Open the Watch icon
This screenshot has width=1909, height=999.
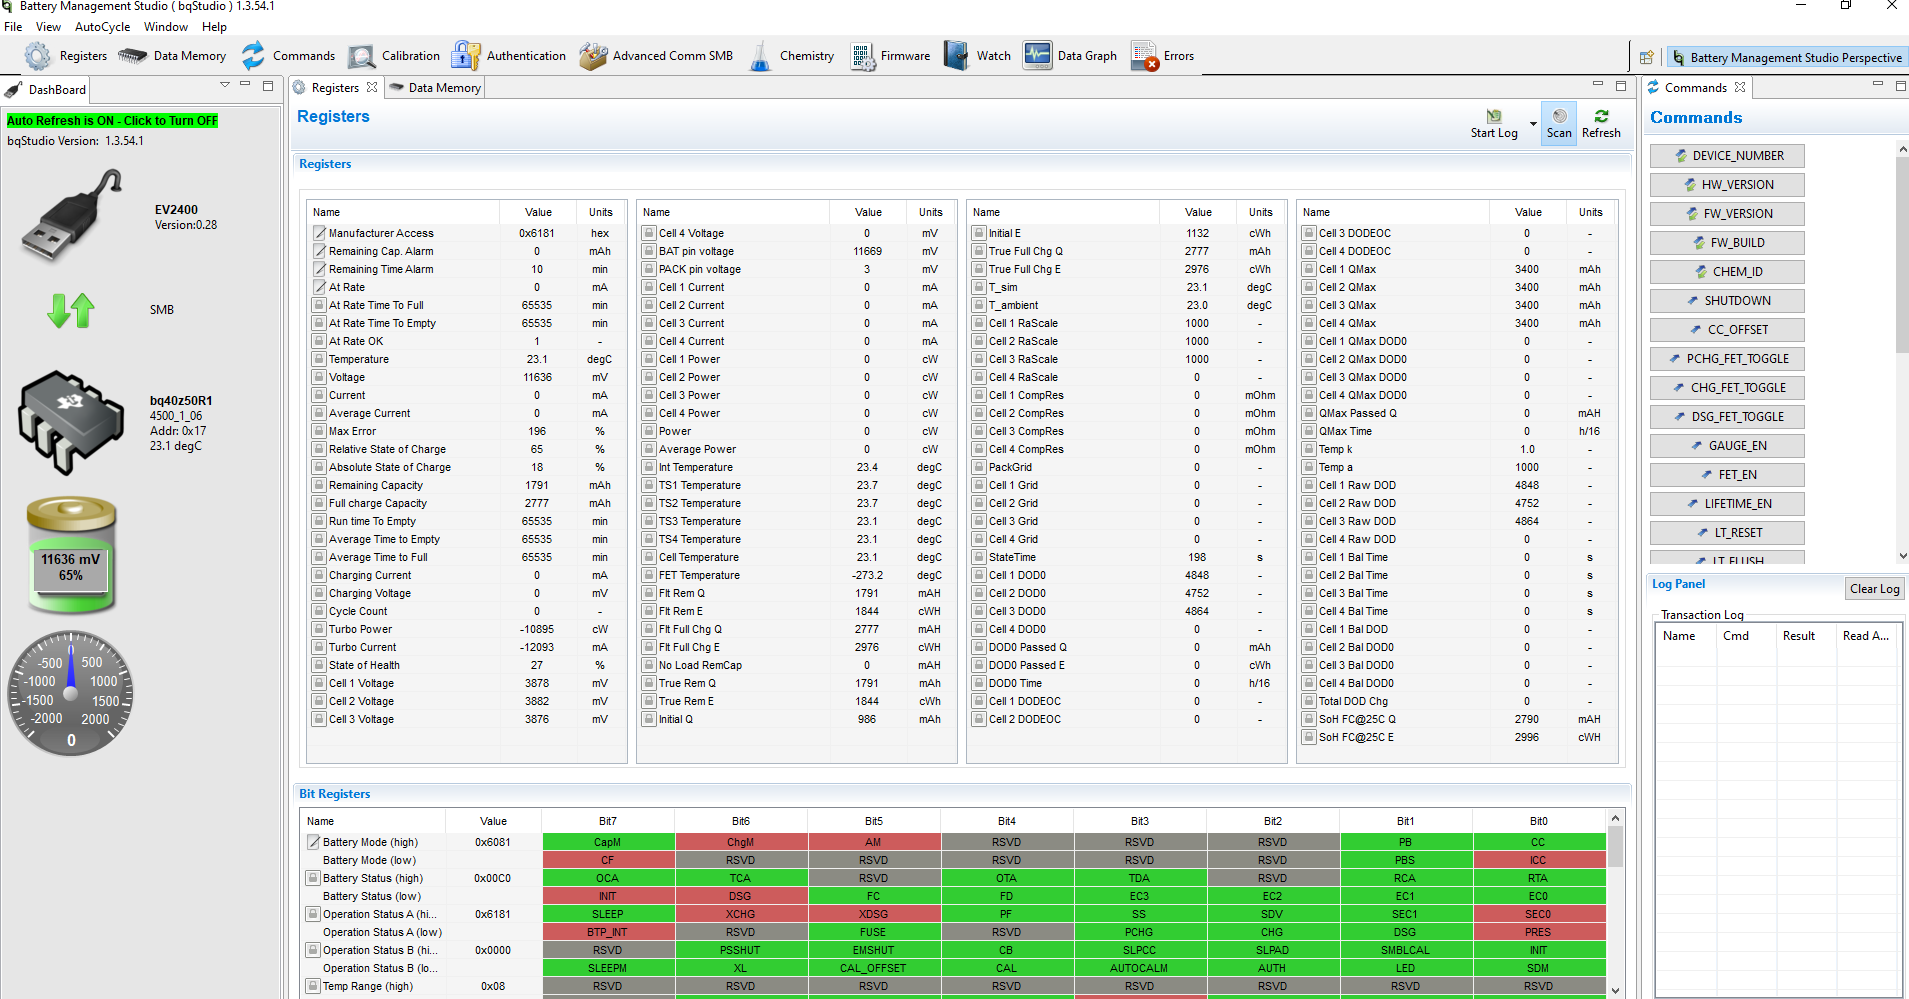pyautogui.click(x=957, y=56)
